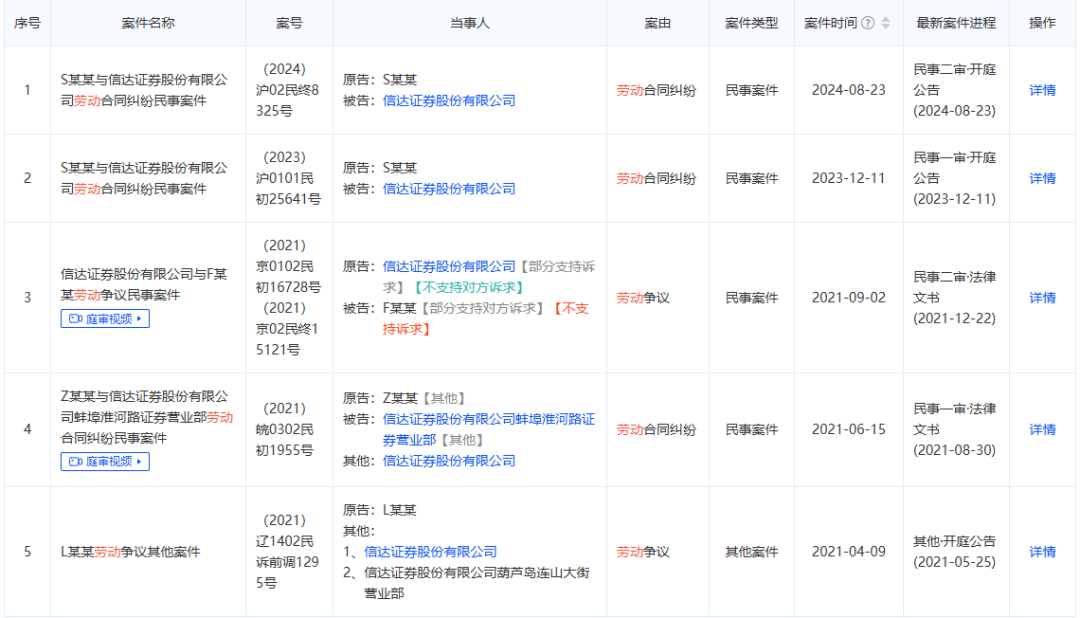
Task: Click 劳动争议 cause in row 3
Action: click(643, 298)
